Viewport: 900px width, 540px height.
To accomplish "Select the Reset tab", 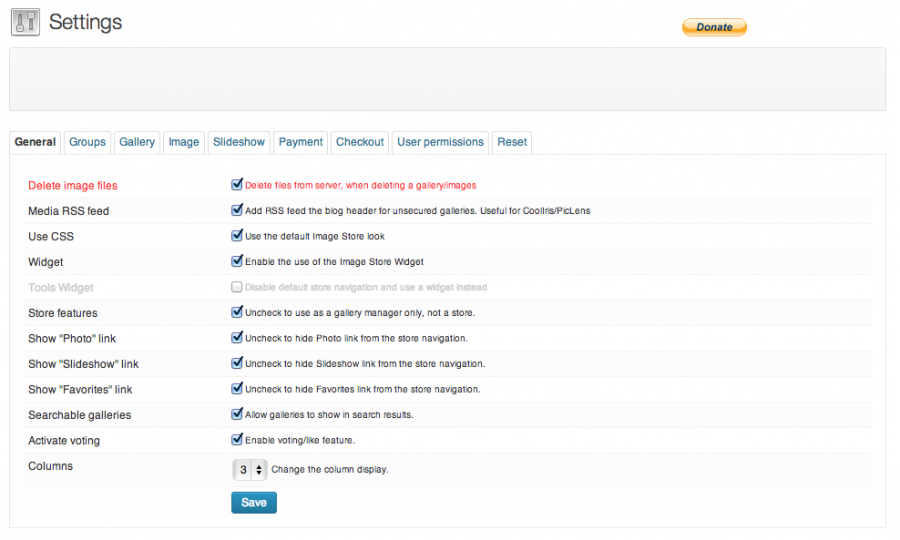I will pyautogui.click(x=512, y=142).
